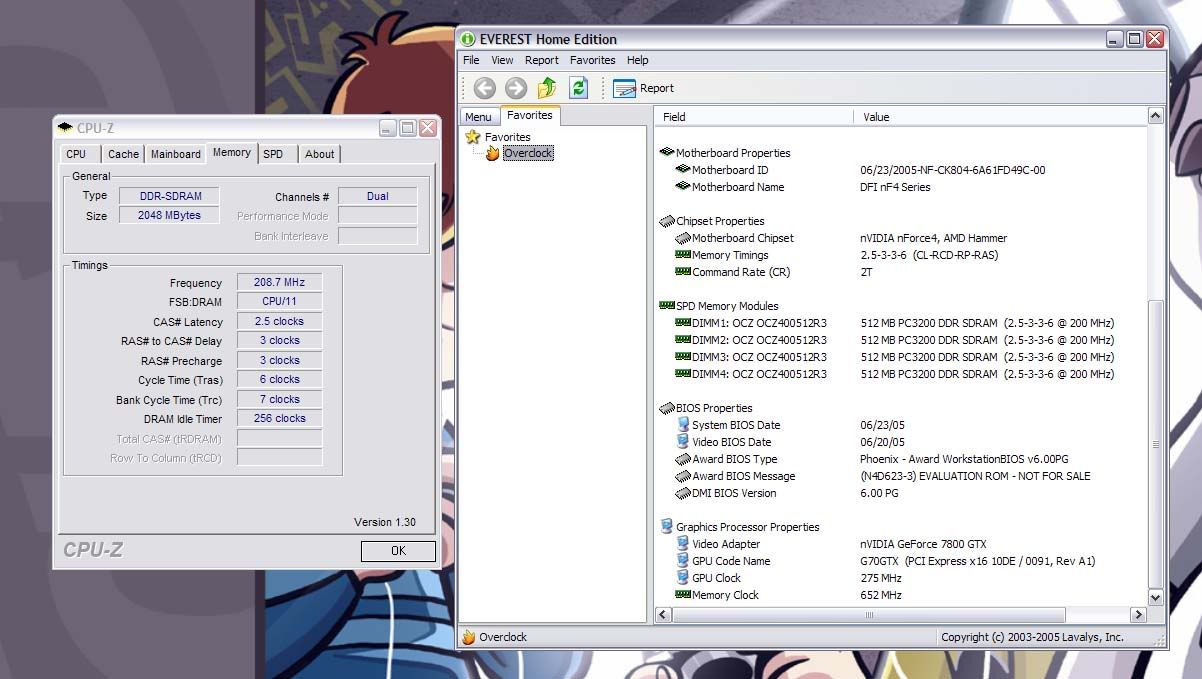Open the CPU tab in CPU-Z
Screen dimensions: 1202x679
tap(76, 154)
